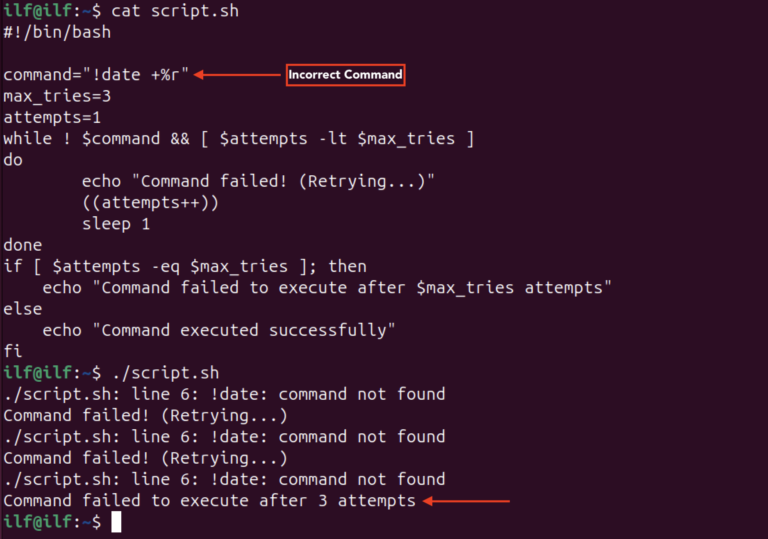
Task: Click the first 'command not found' error line
Action: click(x=224, y=394)
